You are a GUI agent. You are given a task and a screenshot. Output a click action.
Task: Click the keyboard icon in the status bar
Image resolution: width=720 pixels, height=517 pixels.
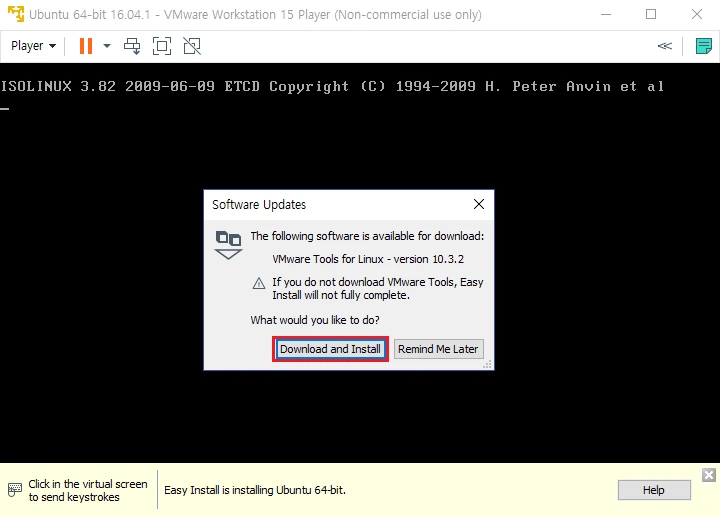15,489
